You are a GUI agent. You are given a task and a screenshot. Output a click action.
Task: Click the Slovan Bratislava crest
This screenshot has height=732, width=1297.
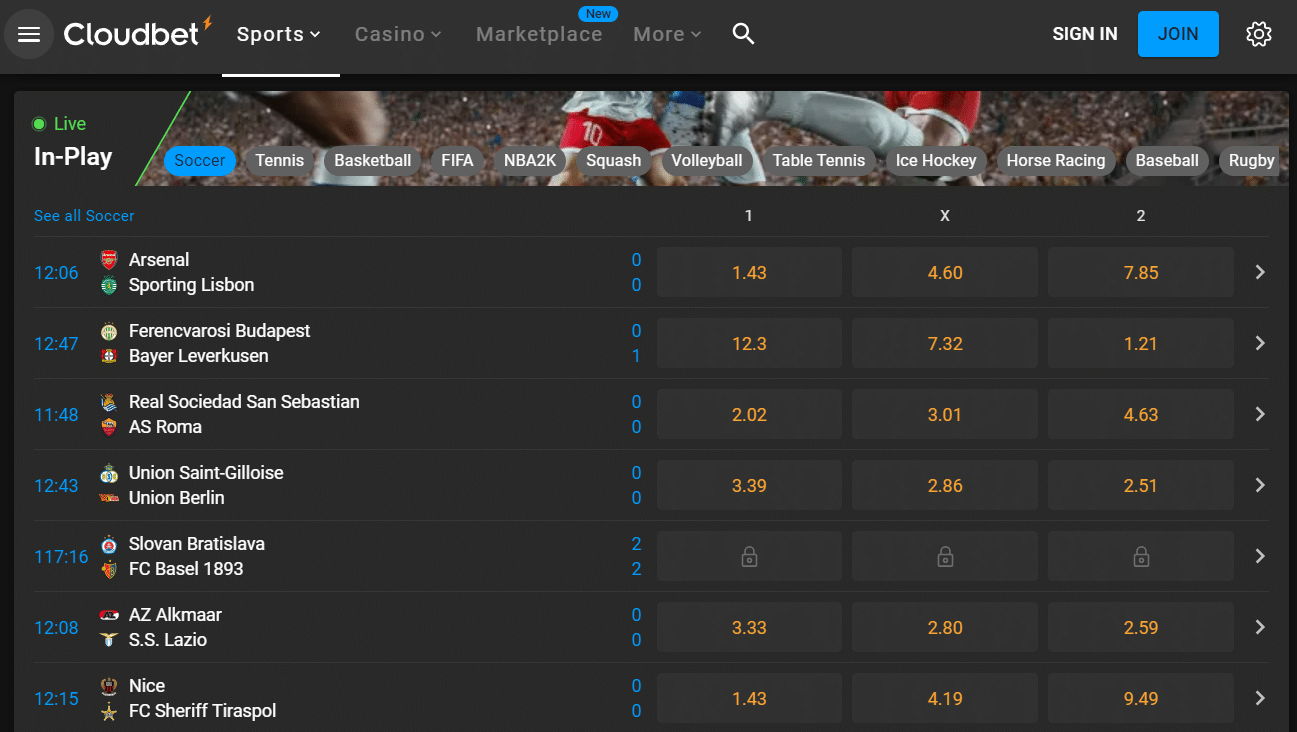pyautogui.click(x=109, y=544)
